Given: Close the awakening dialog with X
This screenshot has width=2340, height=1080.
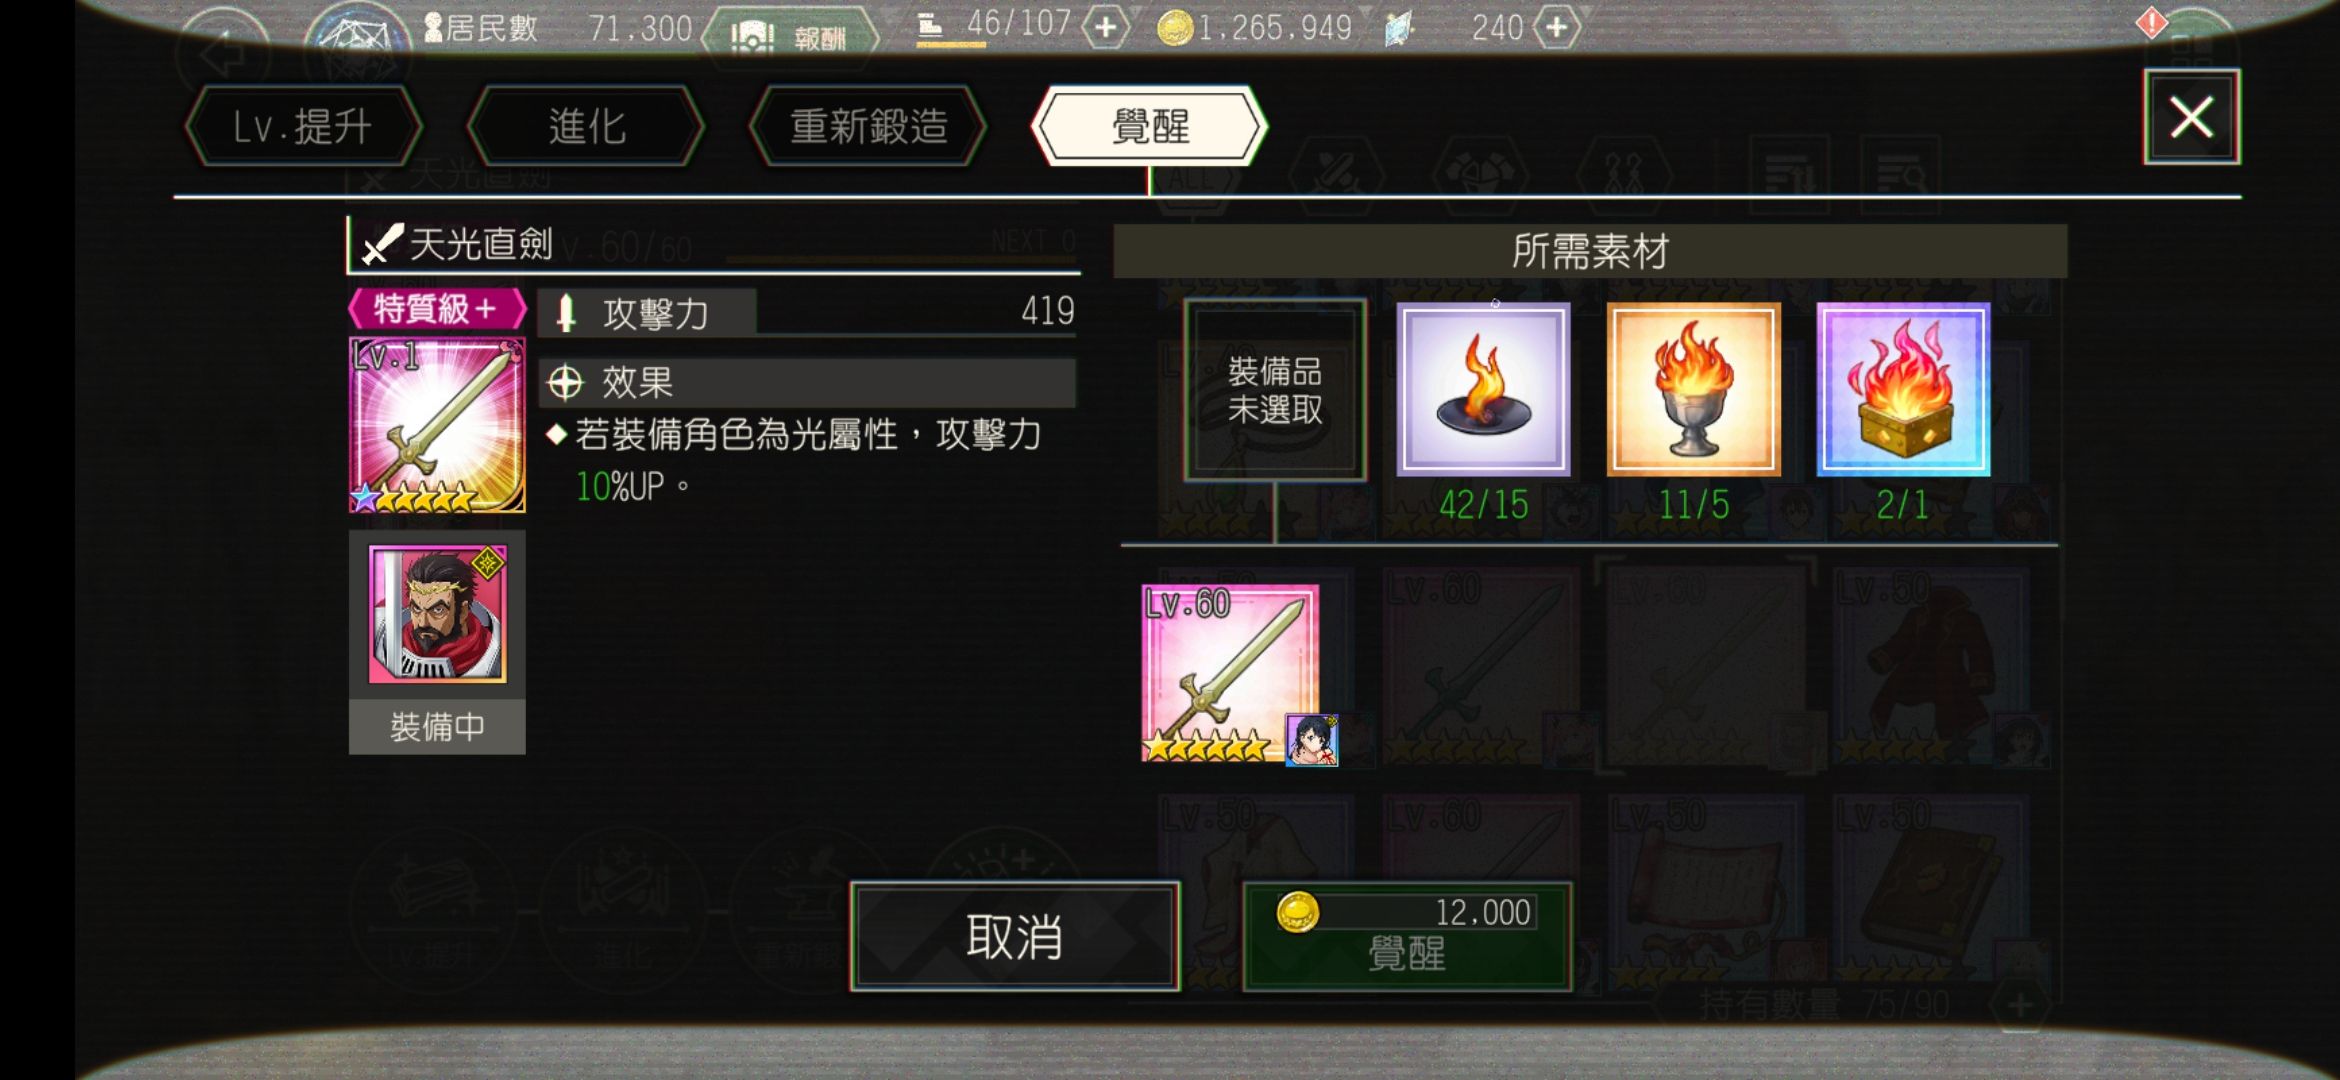Looking at the screenshot, I should coord(2191,117).
